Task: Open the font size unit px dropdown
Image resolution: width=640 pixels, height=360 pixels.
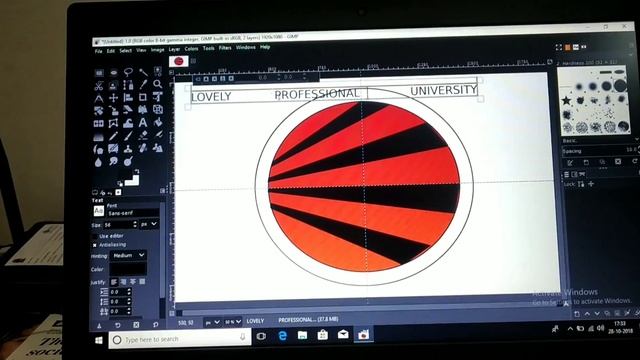Action: tap(149, 224)
